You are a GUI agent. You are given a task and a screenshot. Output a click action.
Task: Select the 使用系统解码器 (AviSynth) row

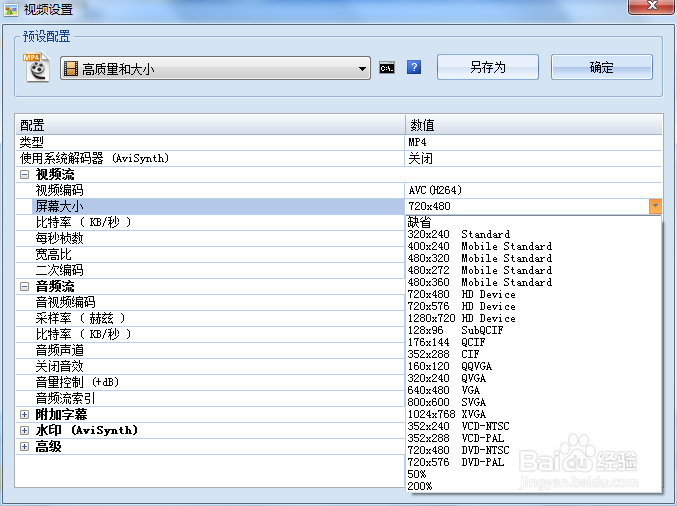click(210, 158)
